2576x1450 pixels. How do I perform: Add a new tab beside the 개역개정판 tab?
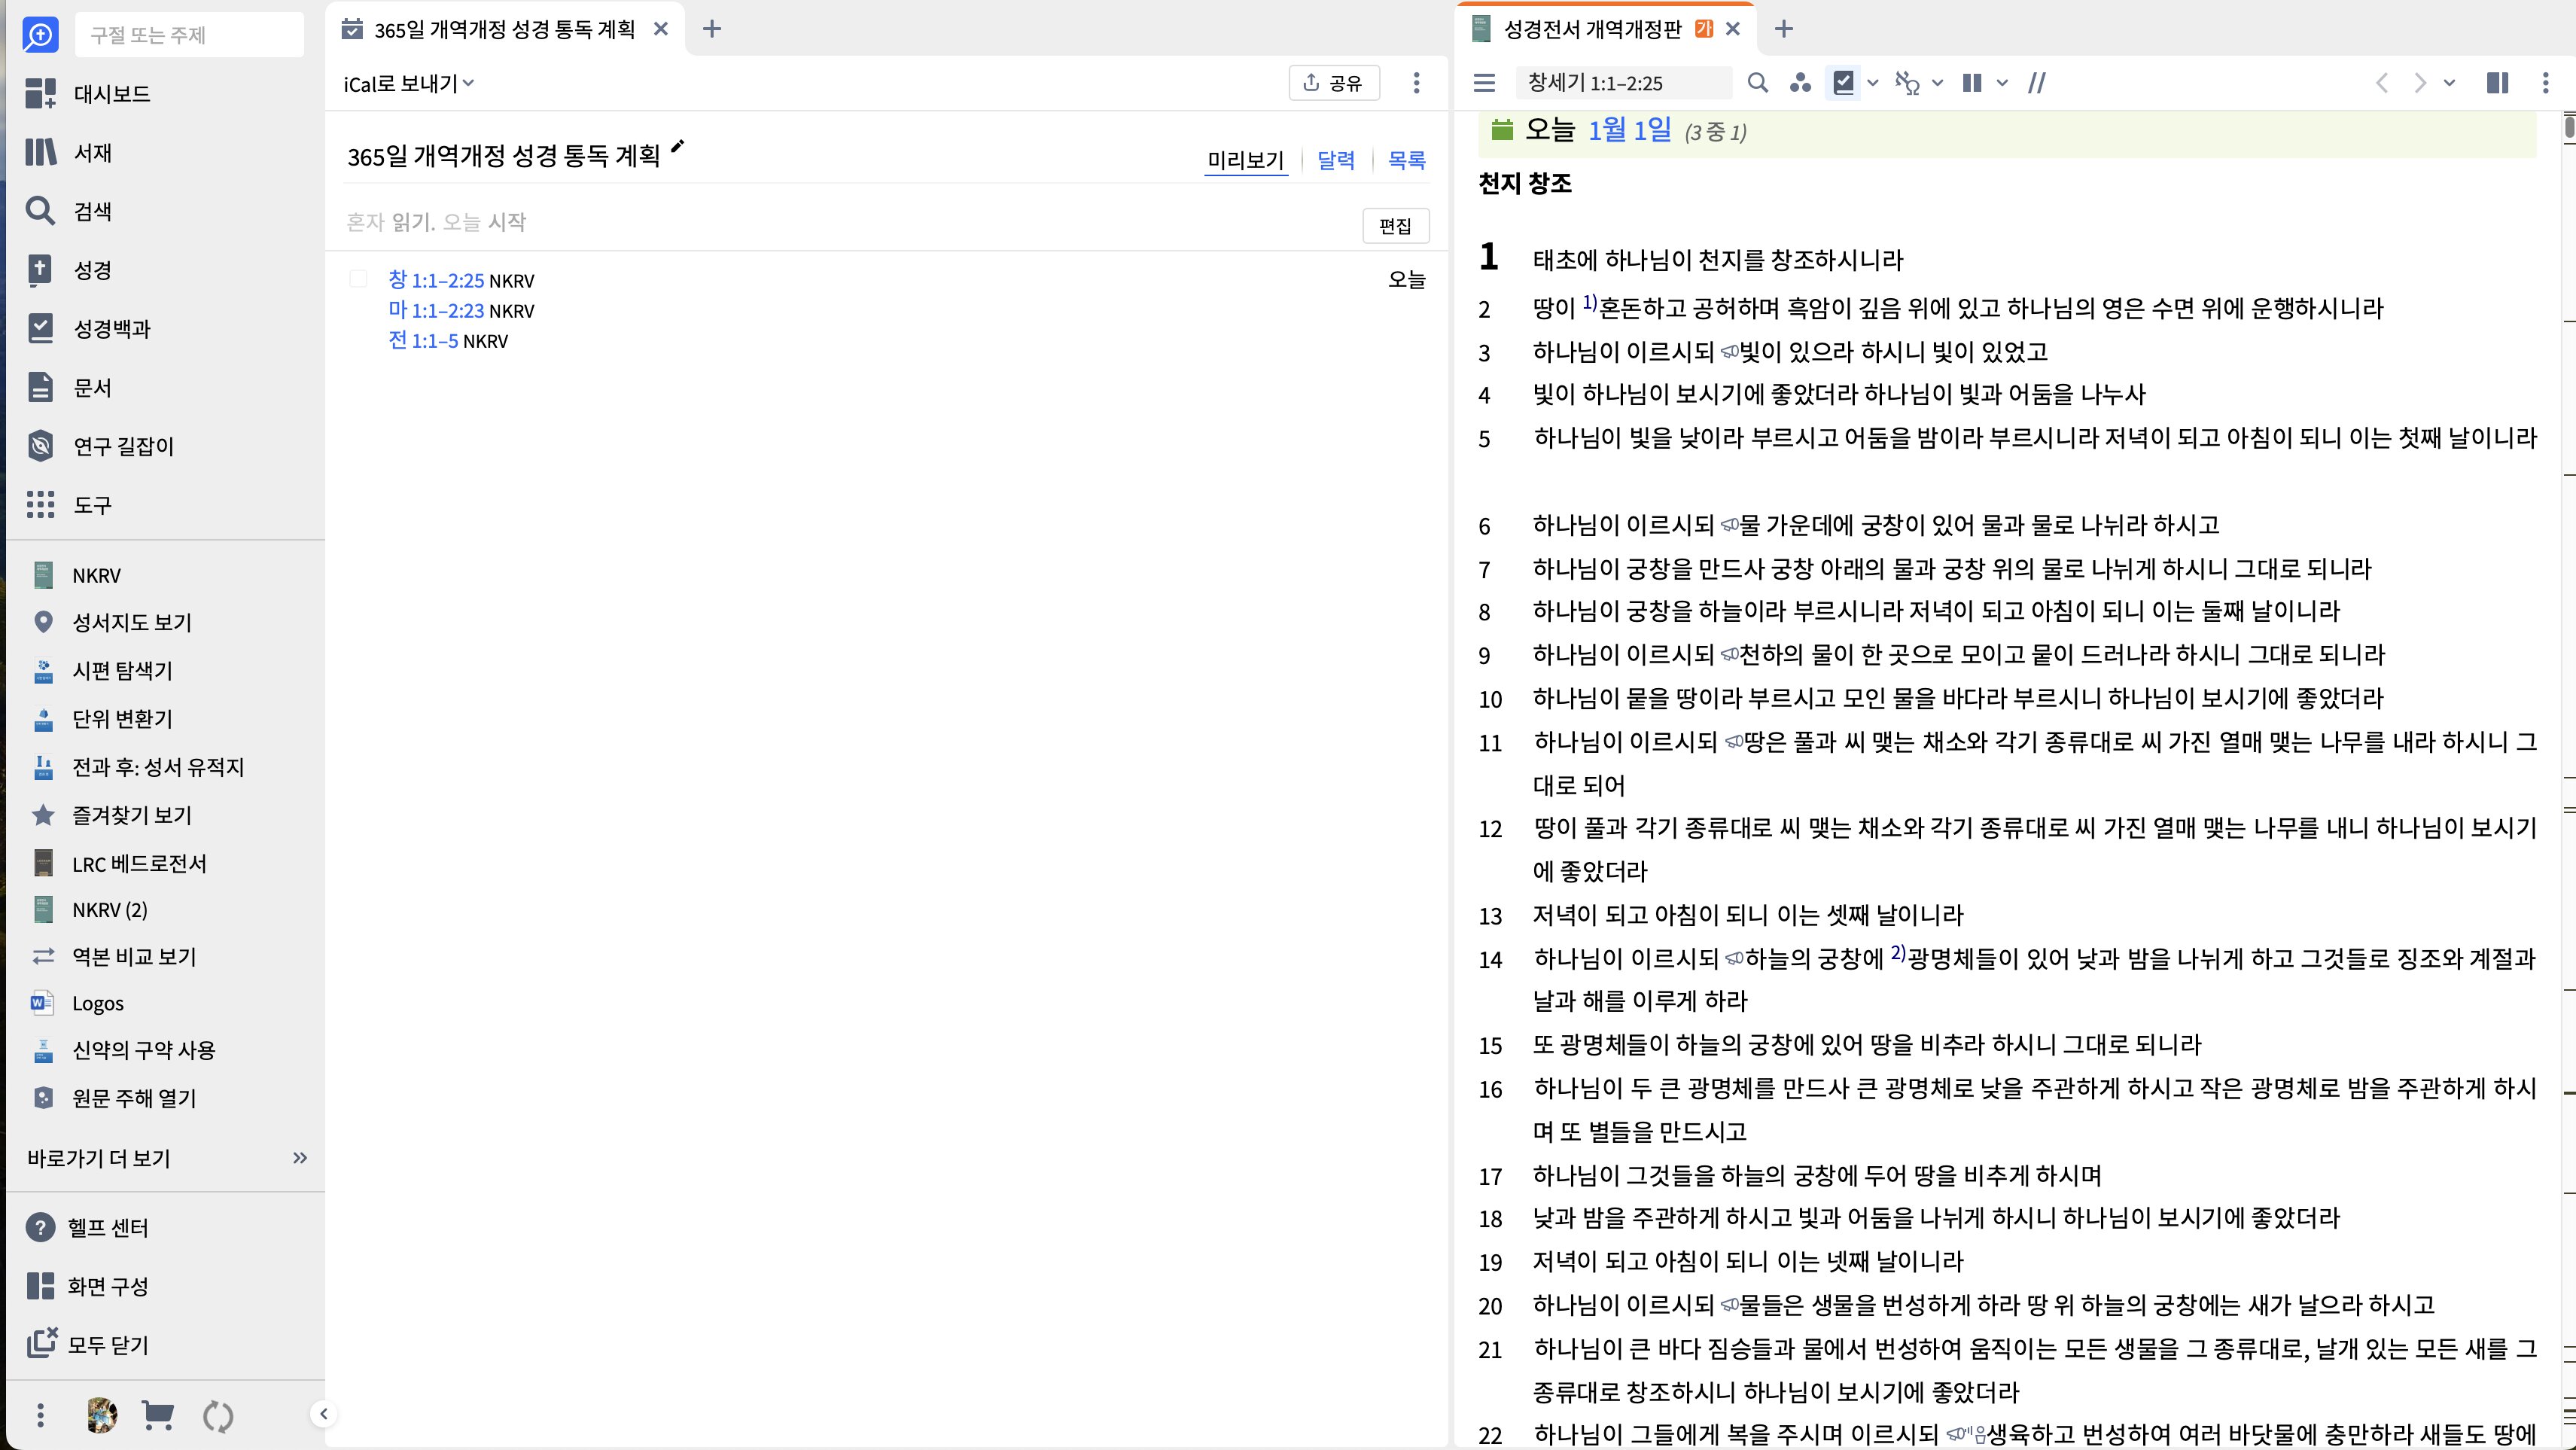(1783, 29)
